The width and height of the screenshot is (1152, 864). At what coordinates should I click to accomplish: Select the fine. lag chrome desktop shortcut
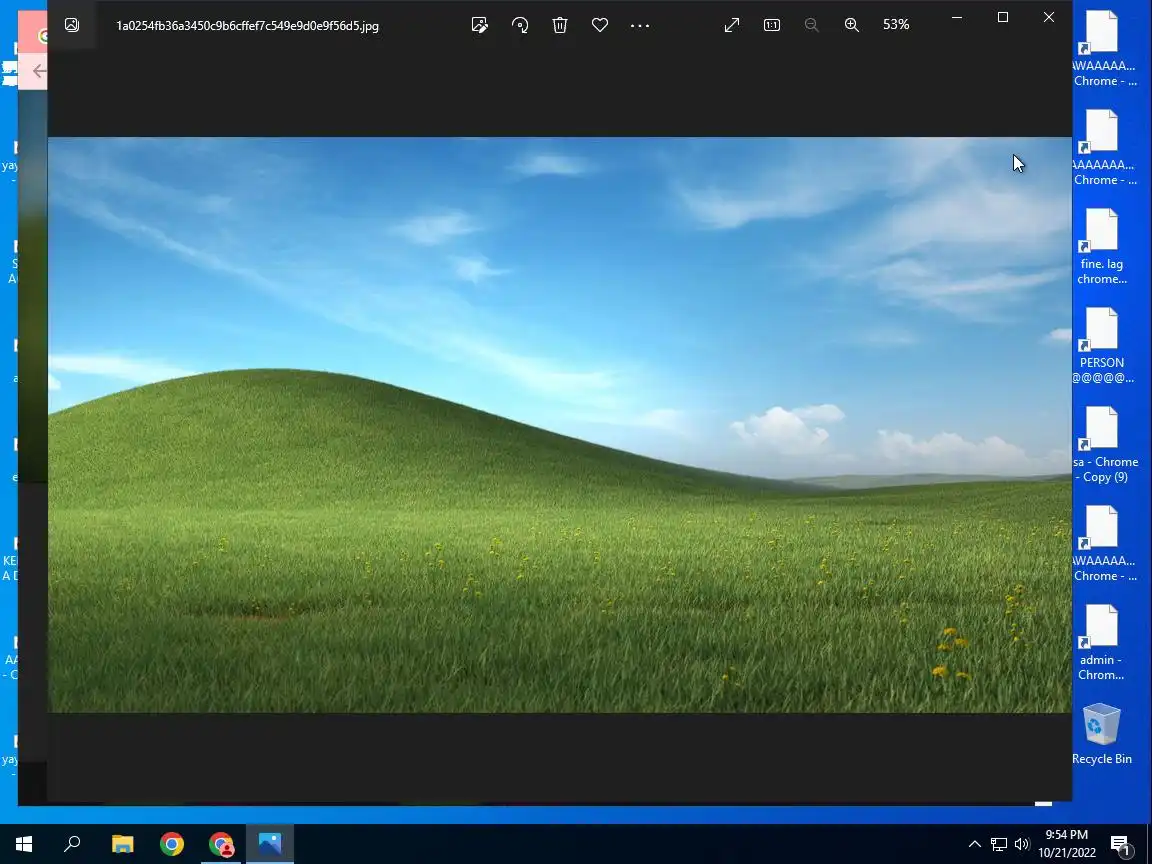coord(1101,247)
